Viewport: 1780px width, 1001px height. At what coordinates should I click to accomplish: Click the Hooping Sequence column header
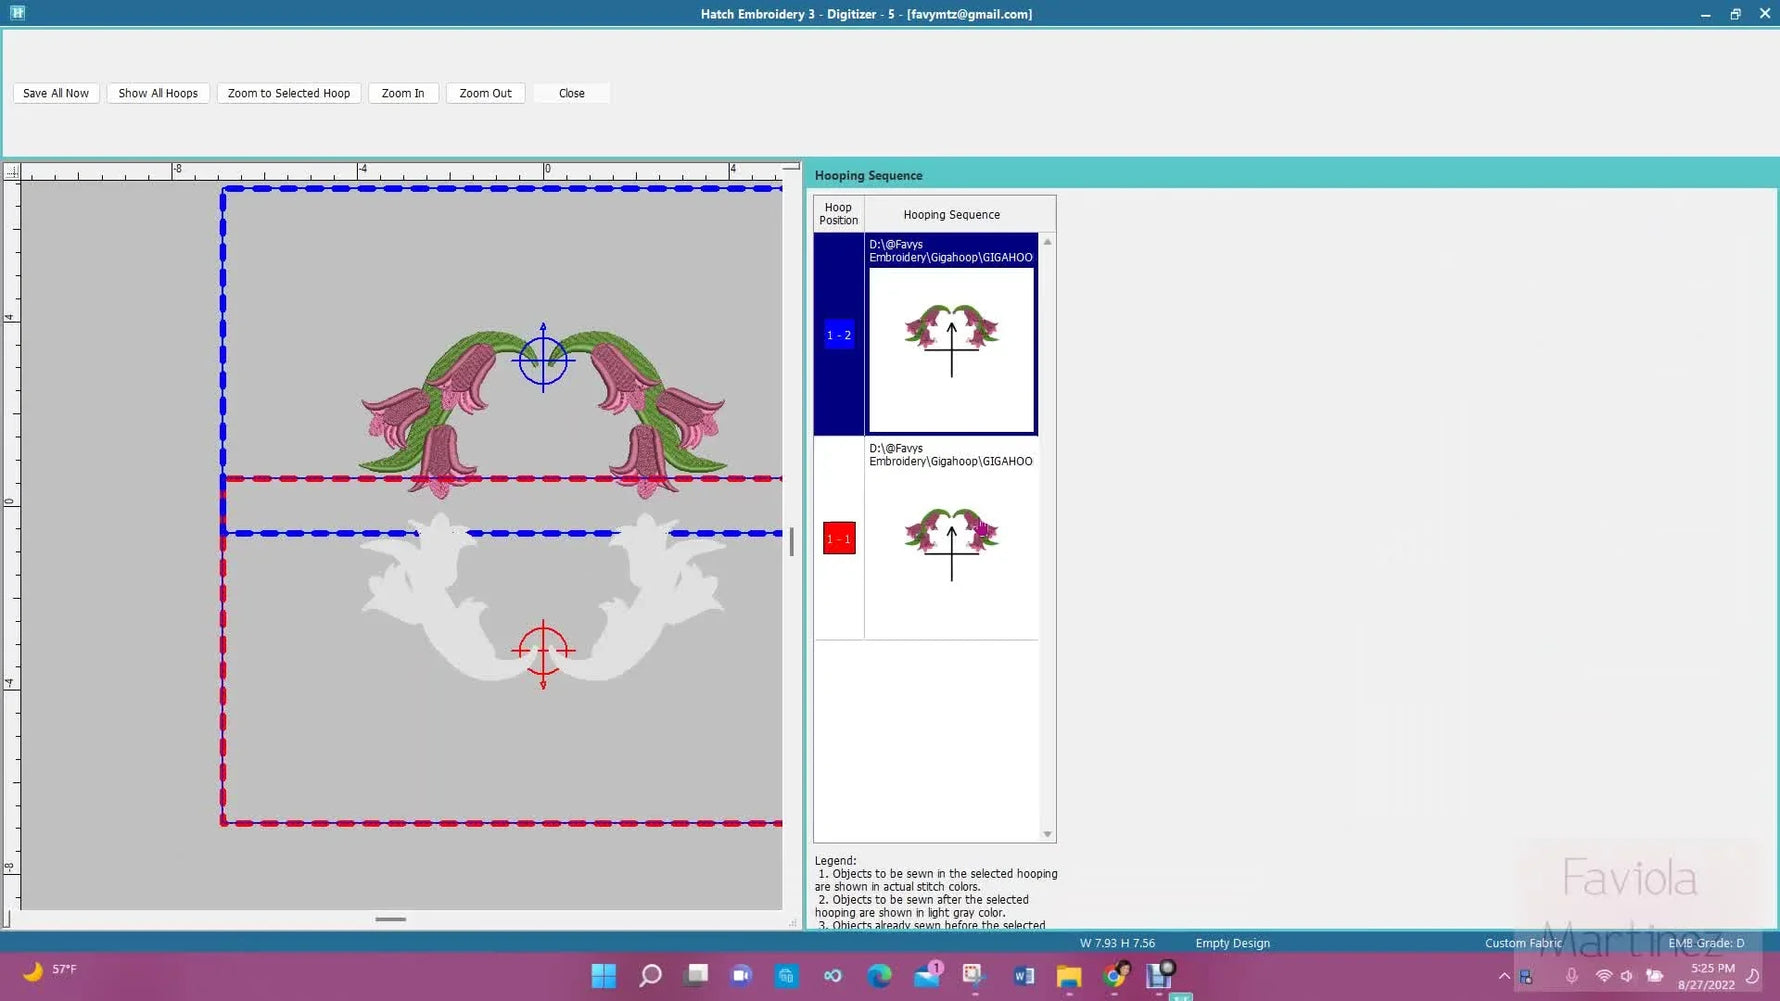(x=951, y=213)
